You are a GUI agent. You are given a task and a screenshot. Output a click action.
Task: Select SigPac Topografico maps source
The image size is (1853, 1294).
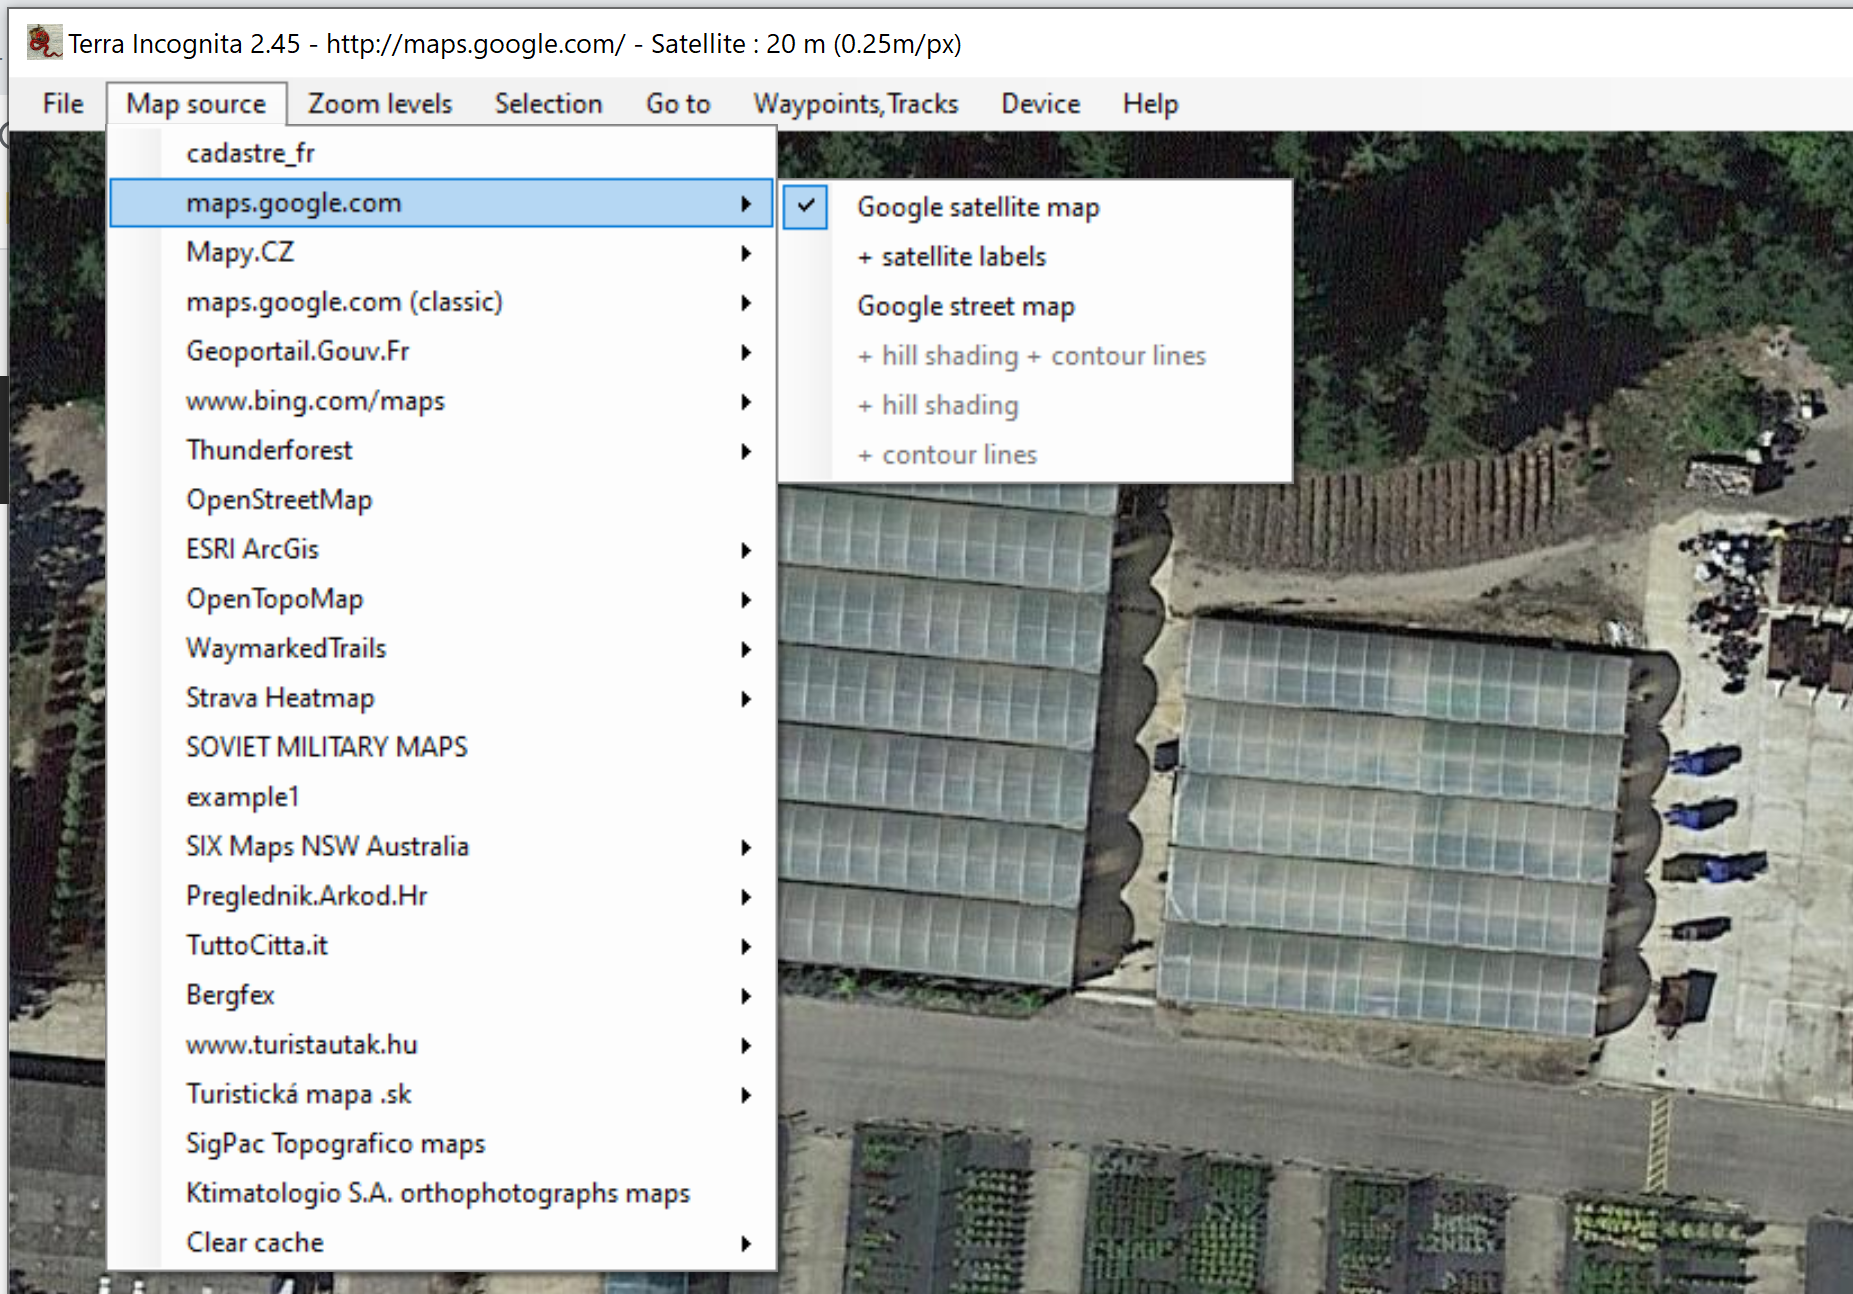click(441, 1143)
